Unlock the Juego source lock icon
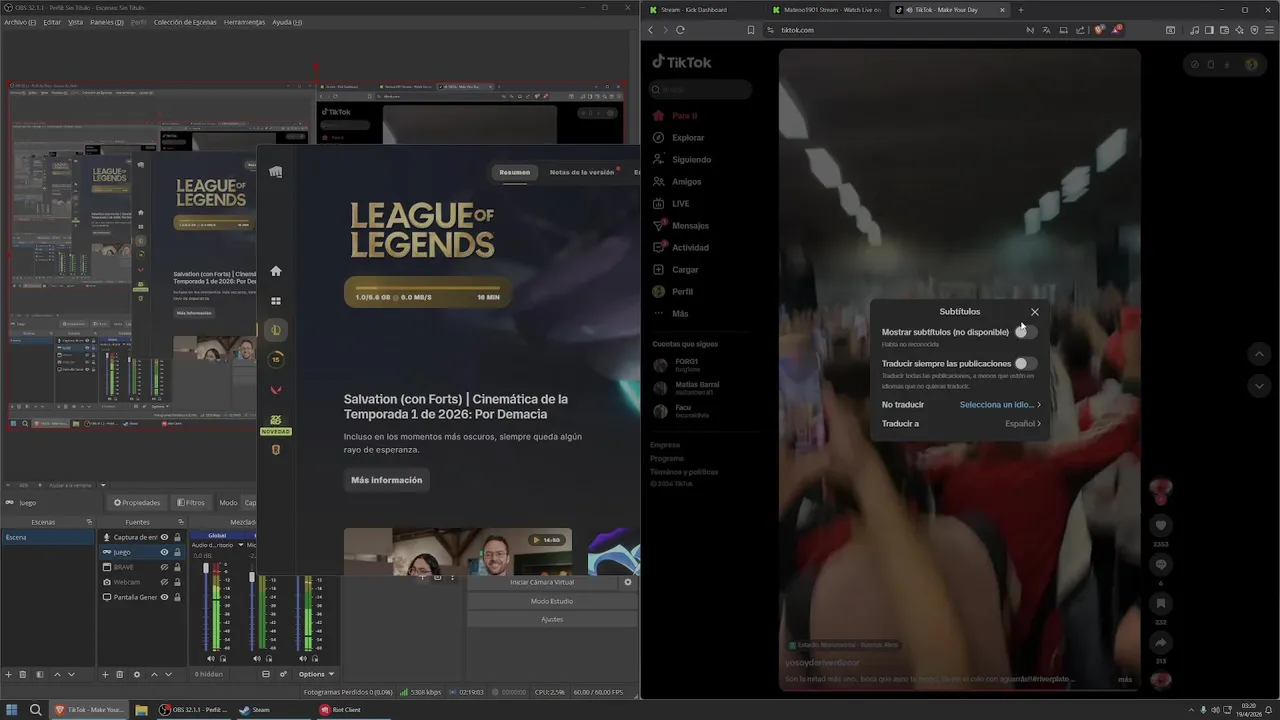Image resolution: width=1280 pixels, height=720 pixels. coord(177,552)
